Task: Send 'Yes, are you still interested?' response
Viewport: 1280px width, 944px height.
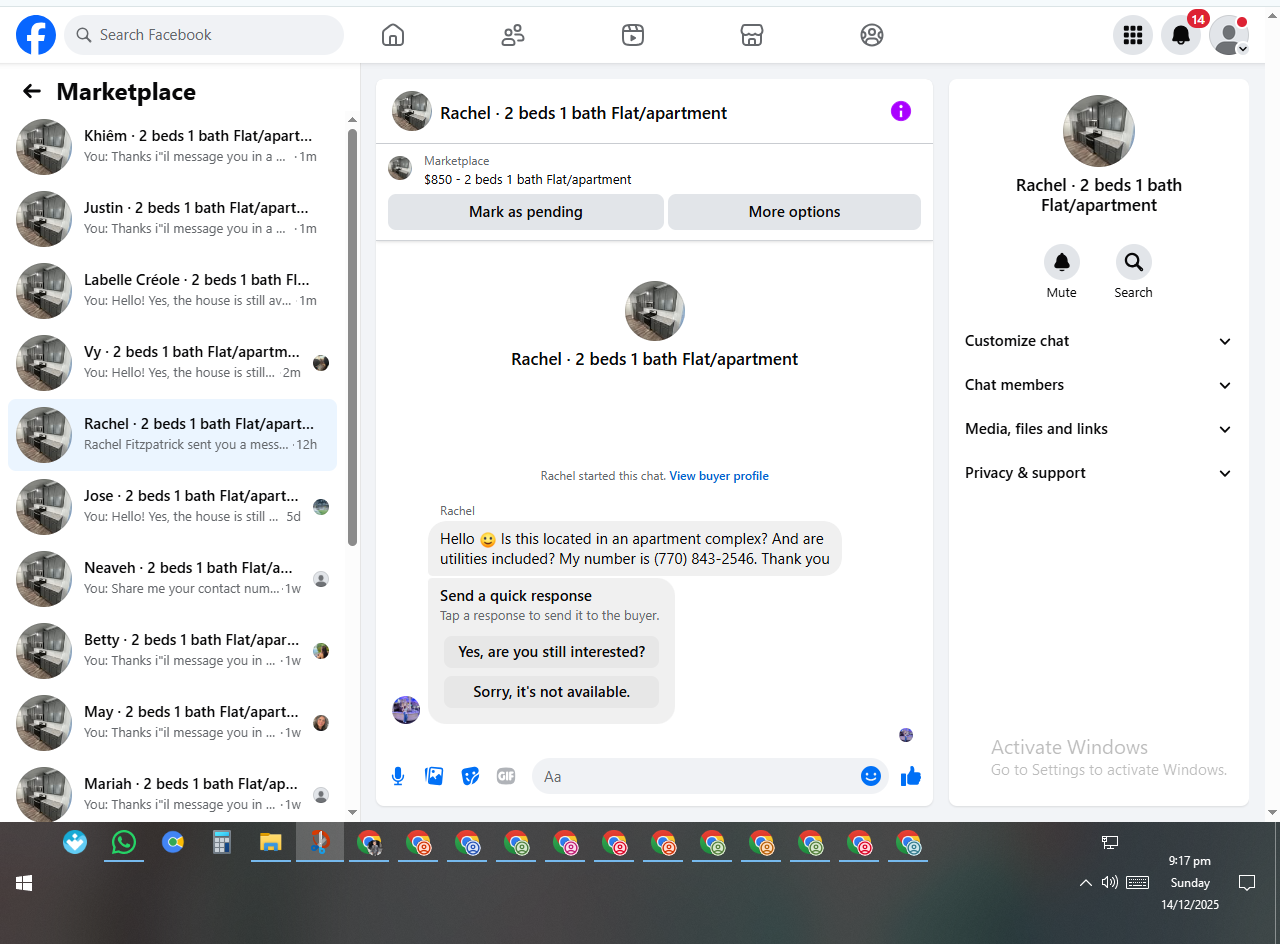Action: point(552,652)
